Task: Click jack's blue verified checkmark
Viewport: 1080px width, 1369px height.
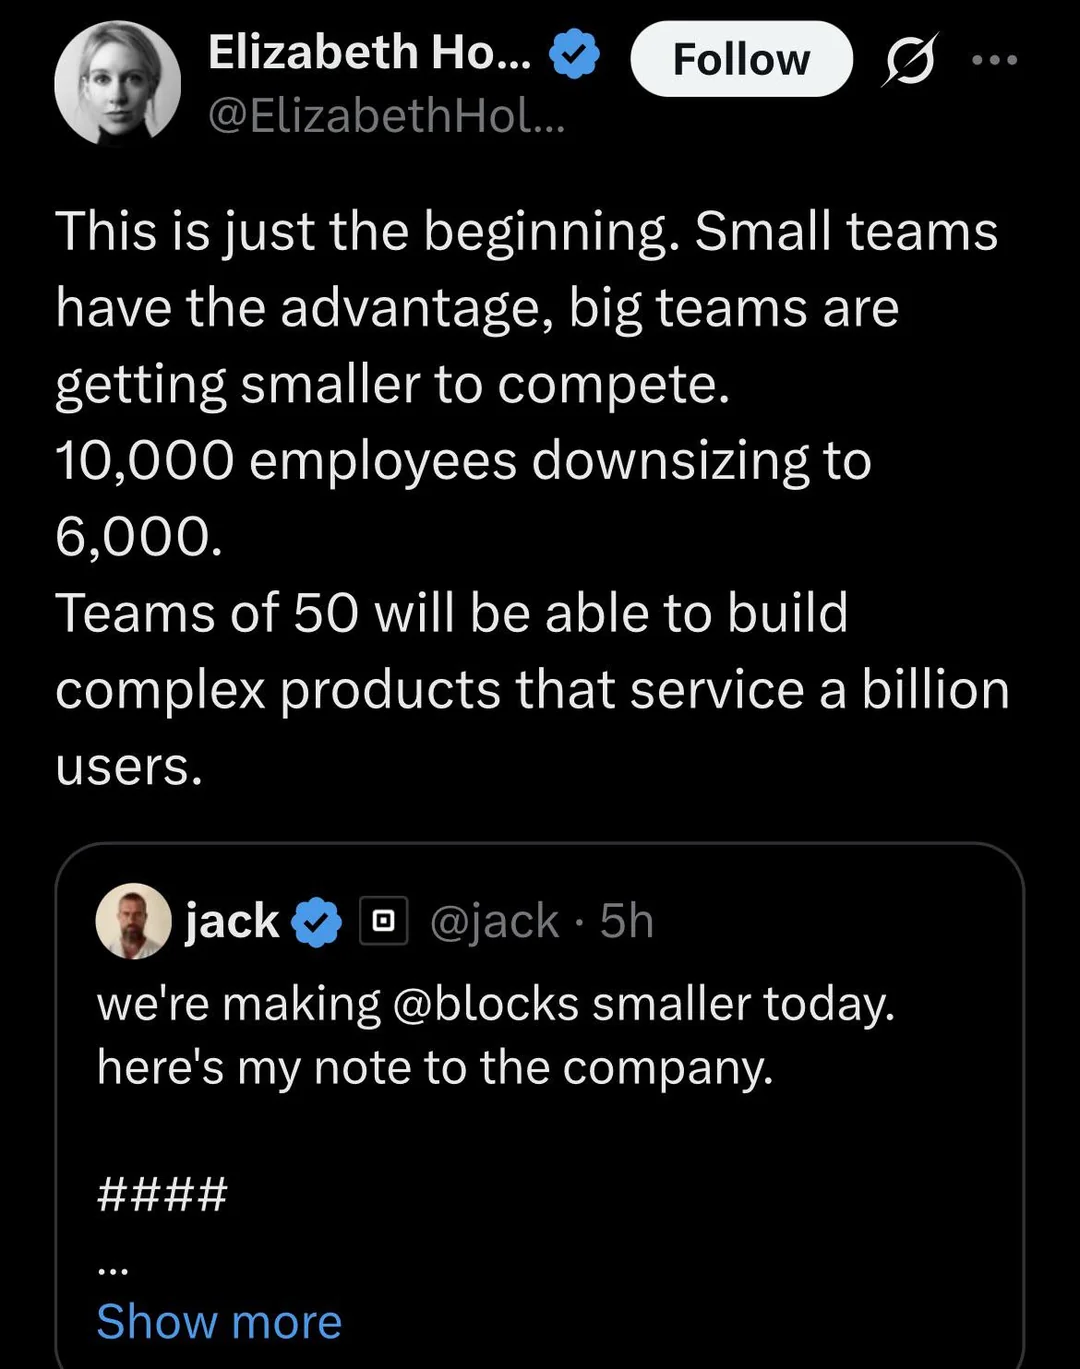Action: pyautogui.click(x=317, y=921)
